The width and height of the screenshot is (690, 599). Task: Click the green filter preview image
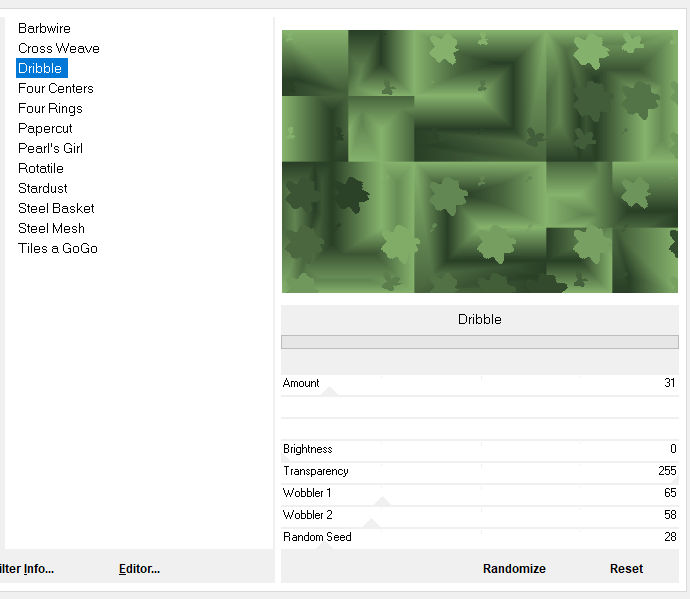479,161
